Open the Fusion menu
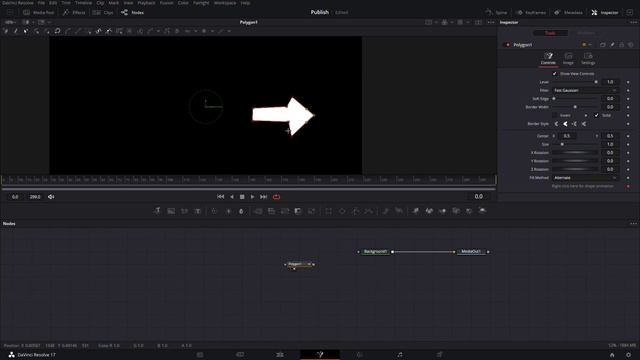This screenshot has width=640, height=360. [166, 3]
